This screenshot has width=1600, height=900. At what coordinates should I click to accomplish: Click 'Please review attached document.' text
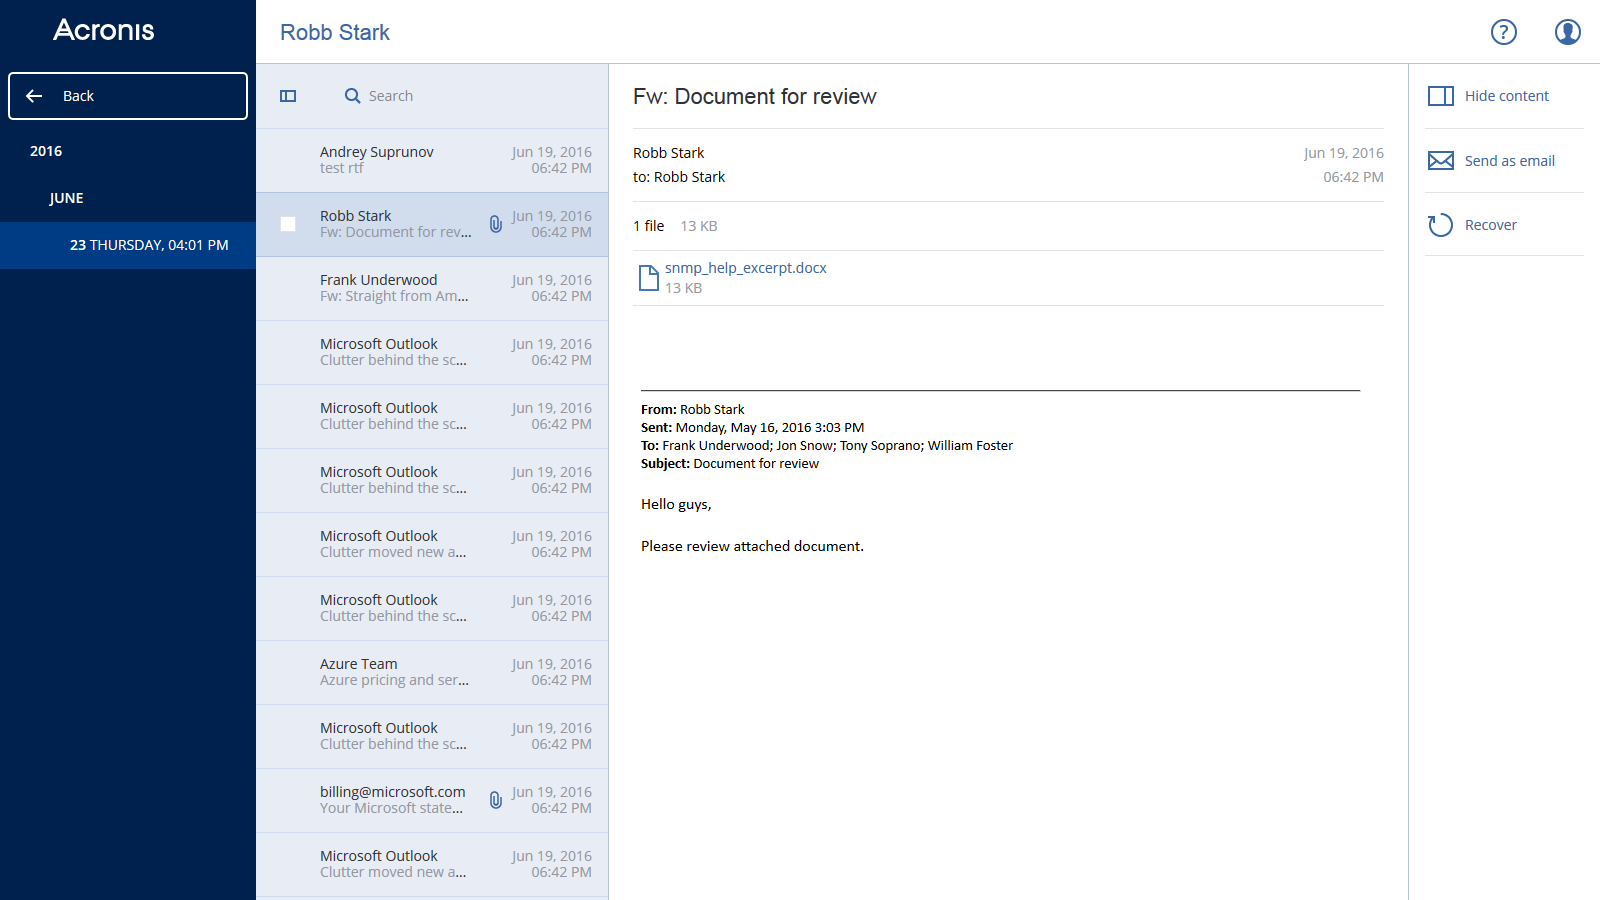coord(752,546)
